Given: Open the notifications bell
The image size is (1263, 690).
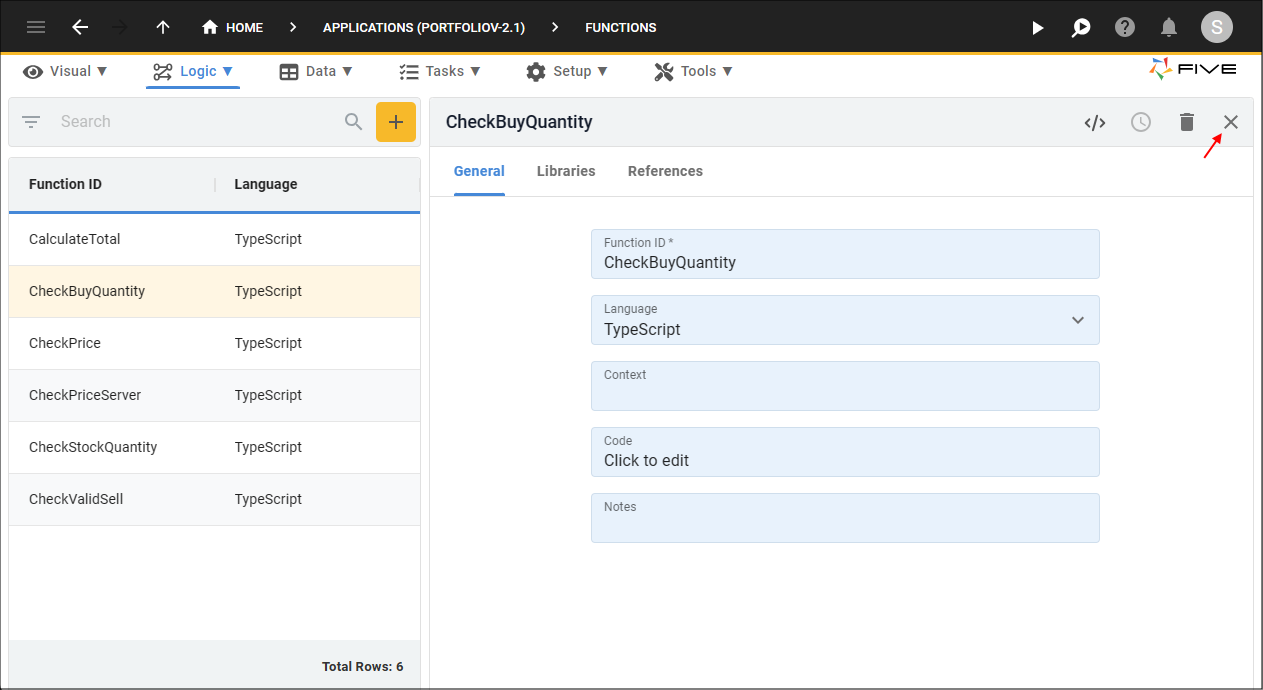Looking at the screenshot, I should 1168,28.
